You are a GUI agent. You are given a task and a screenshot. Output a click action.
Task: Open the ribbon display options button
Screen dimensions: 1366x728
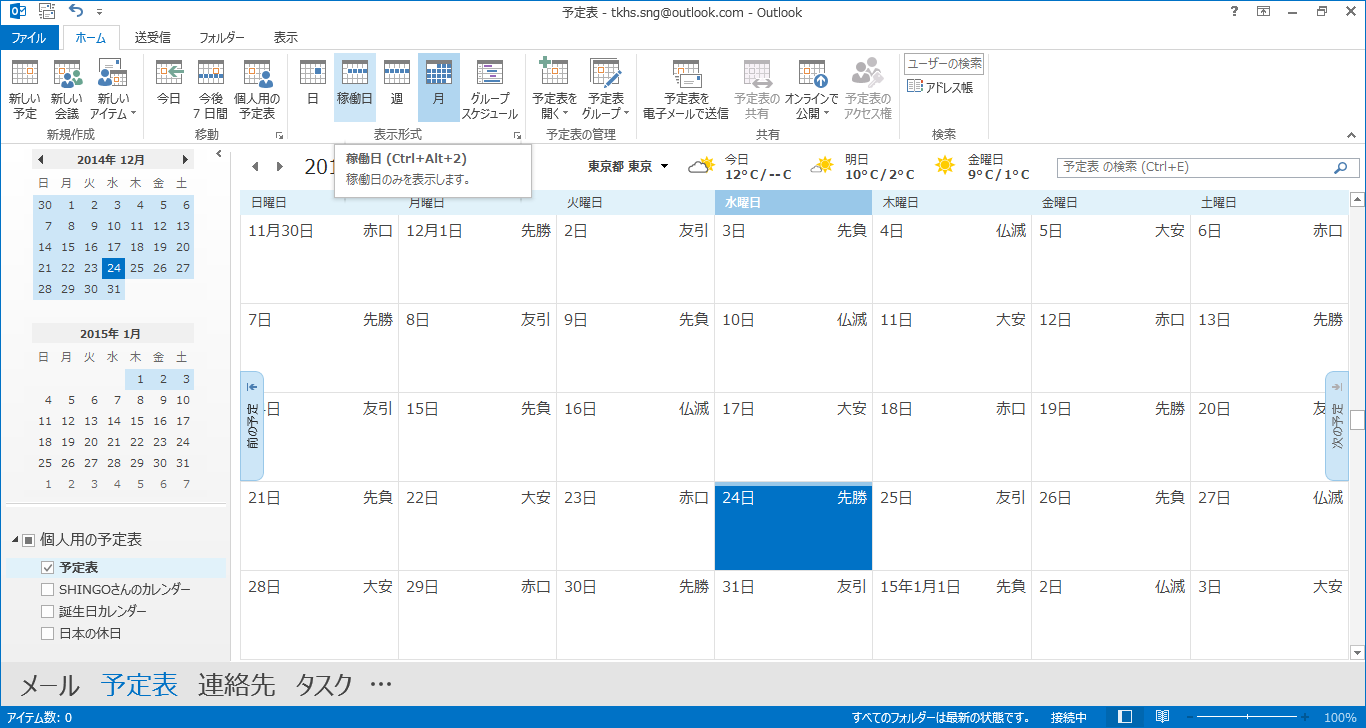(x=1264, y=11)
